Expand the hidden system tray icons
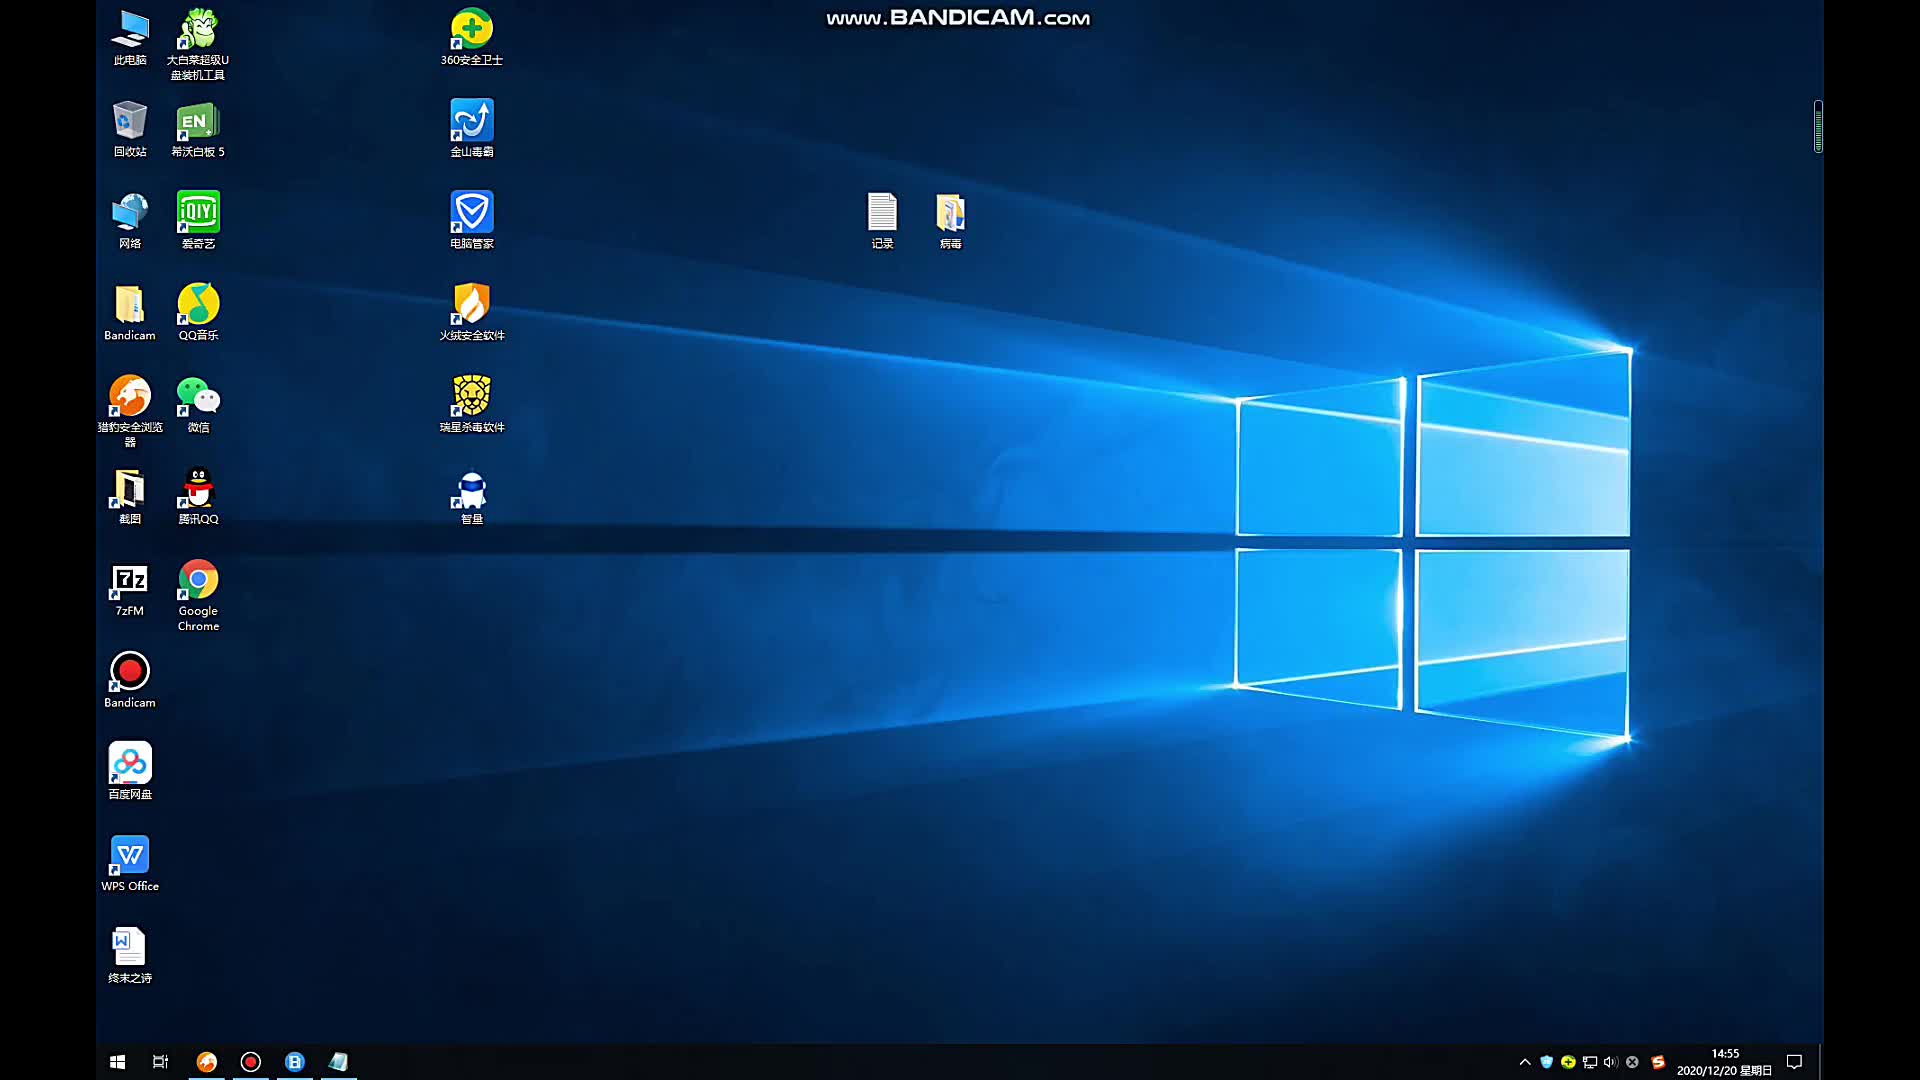The height and width of the screenshot is (1080, 1920). 1524,1062
